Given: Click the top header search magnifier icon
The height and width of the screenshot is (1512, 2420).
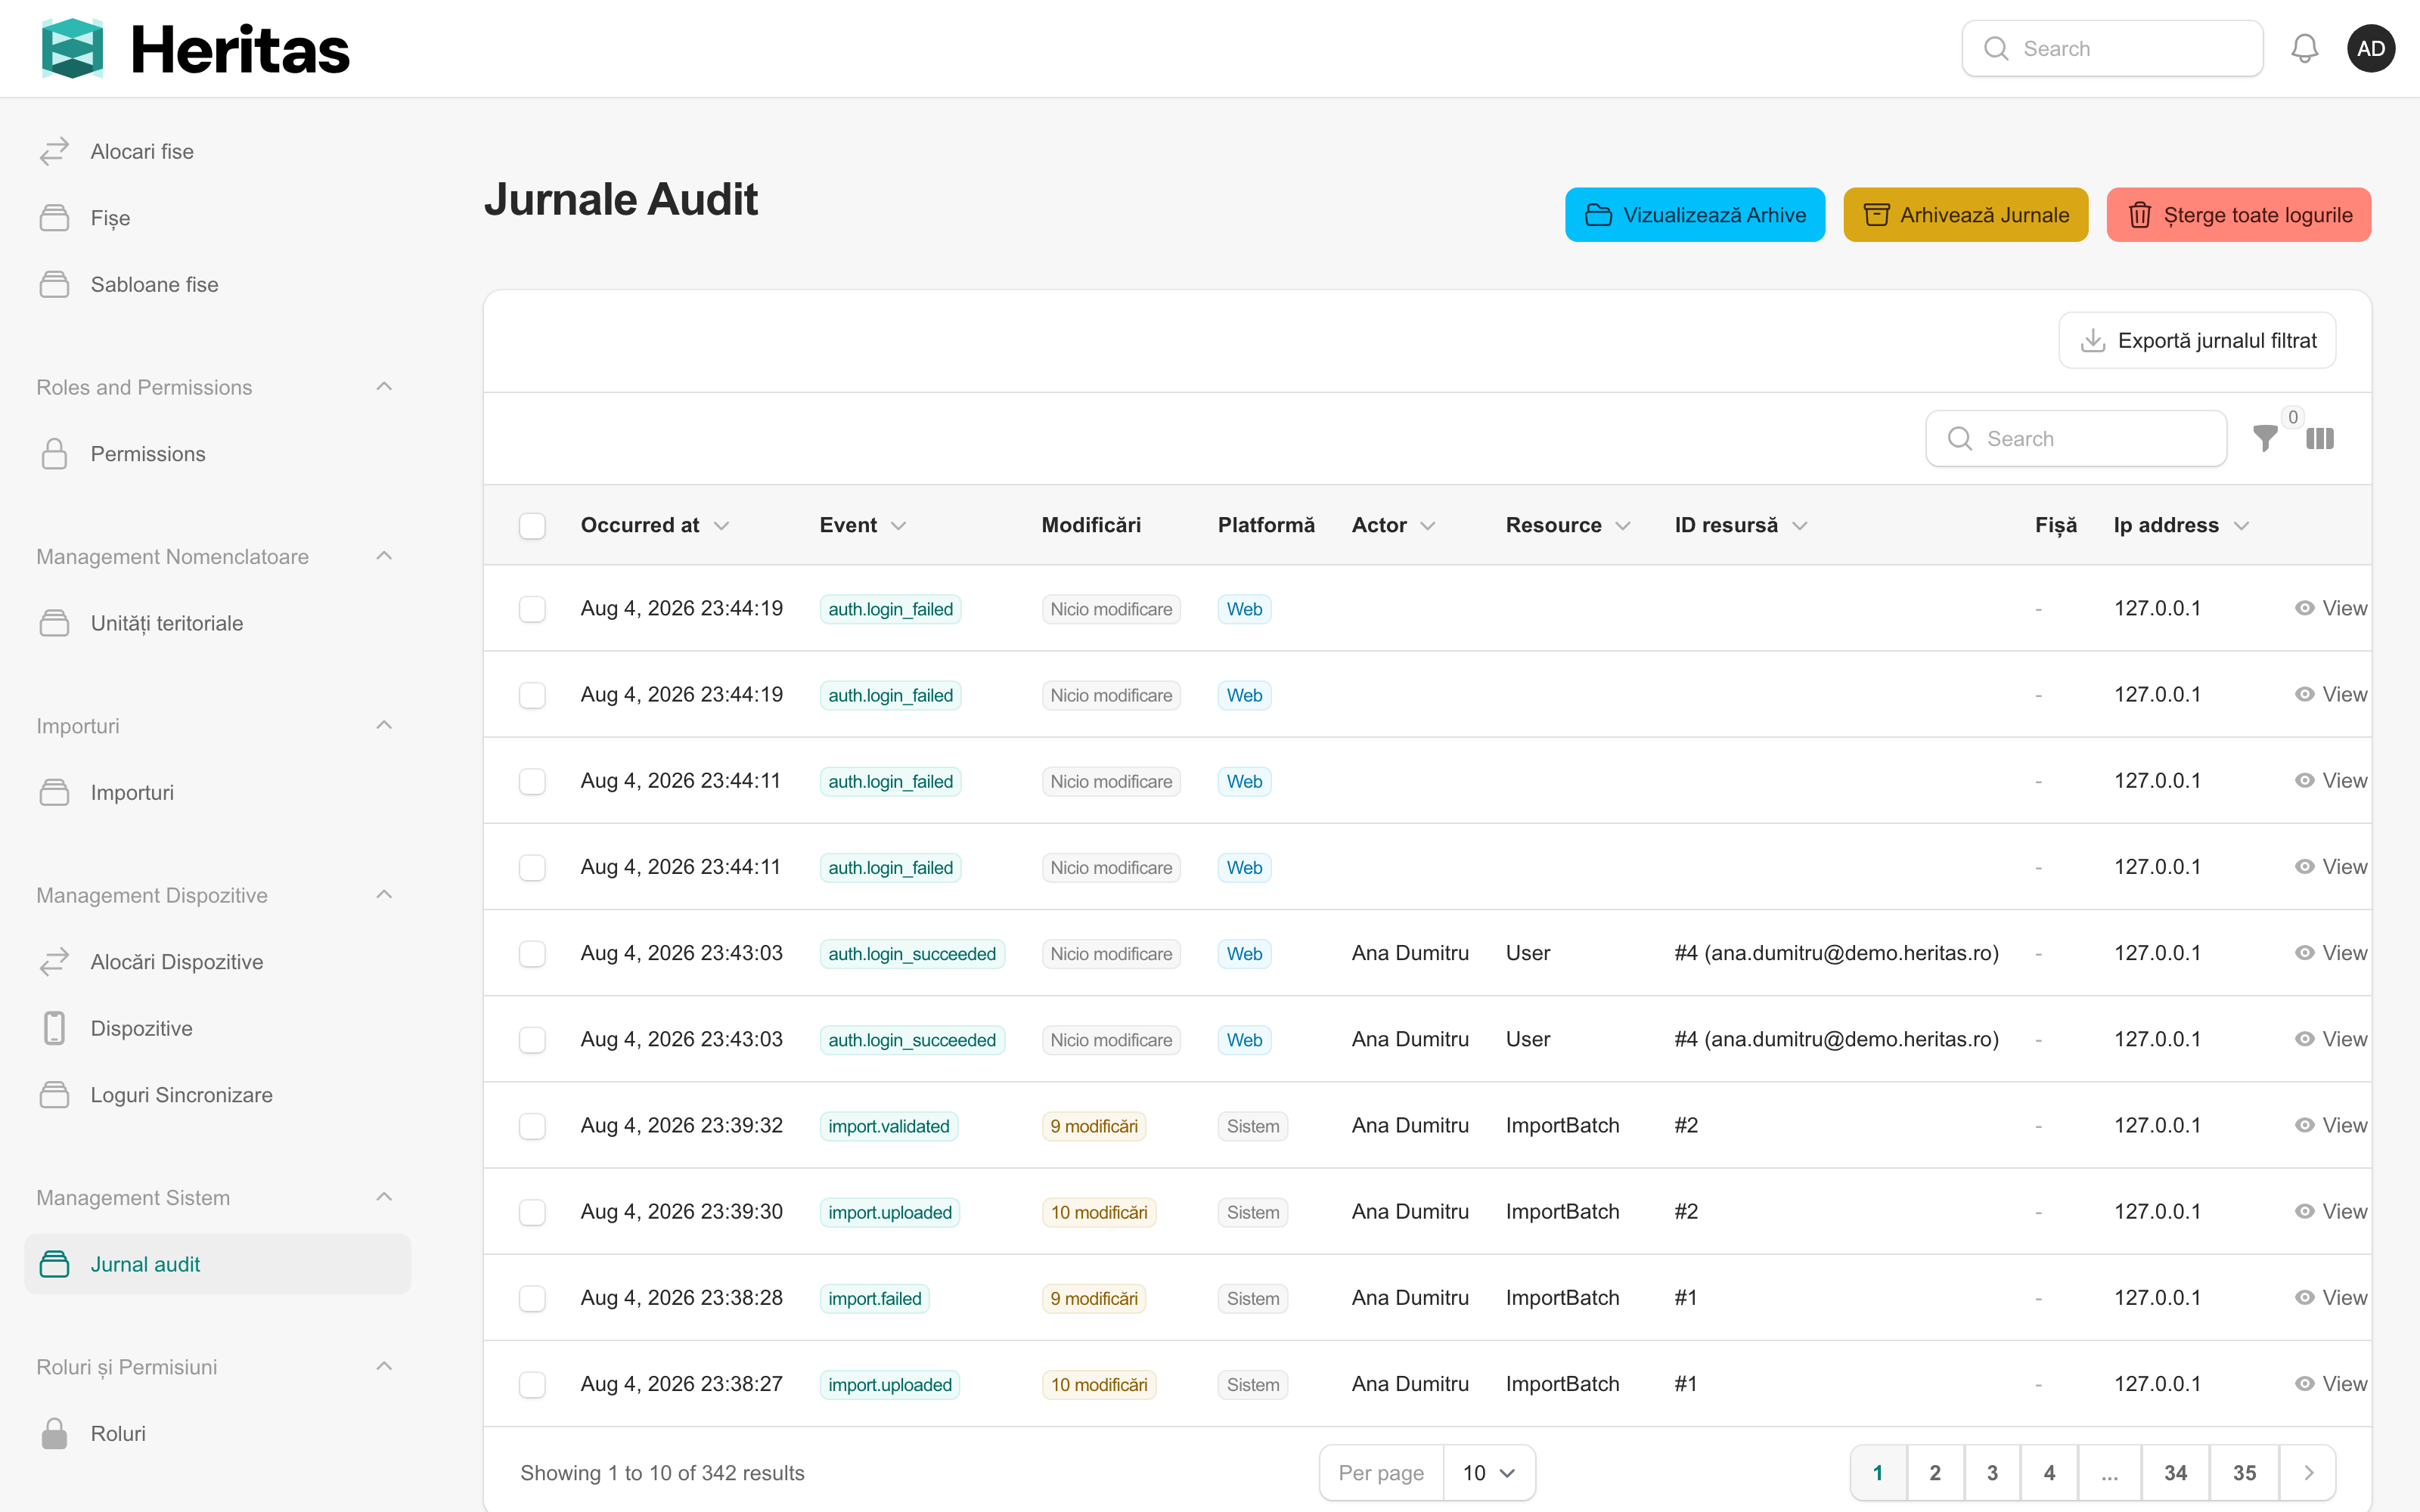Looking at the screenshot, I should point(1996,48).
